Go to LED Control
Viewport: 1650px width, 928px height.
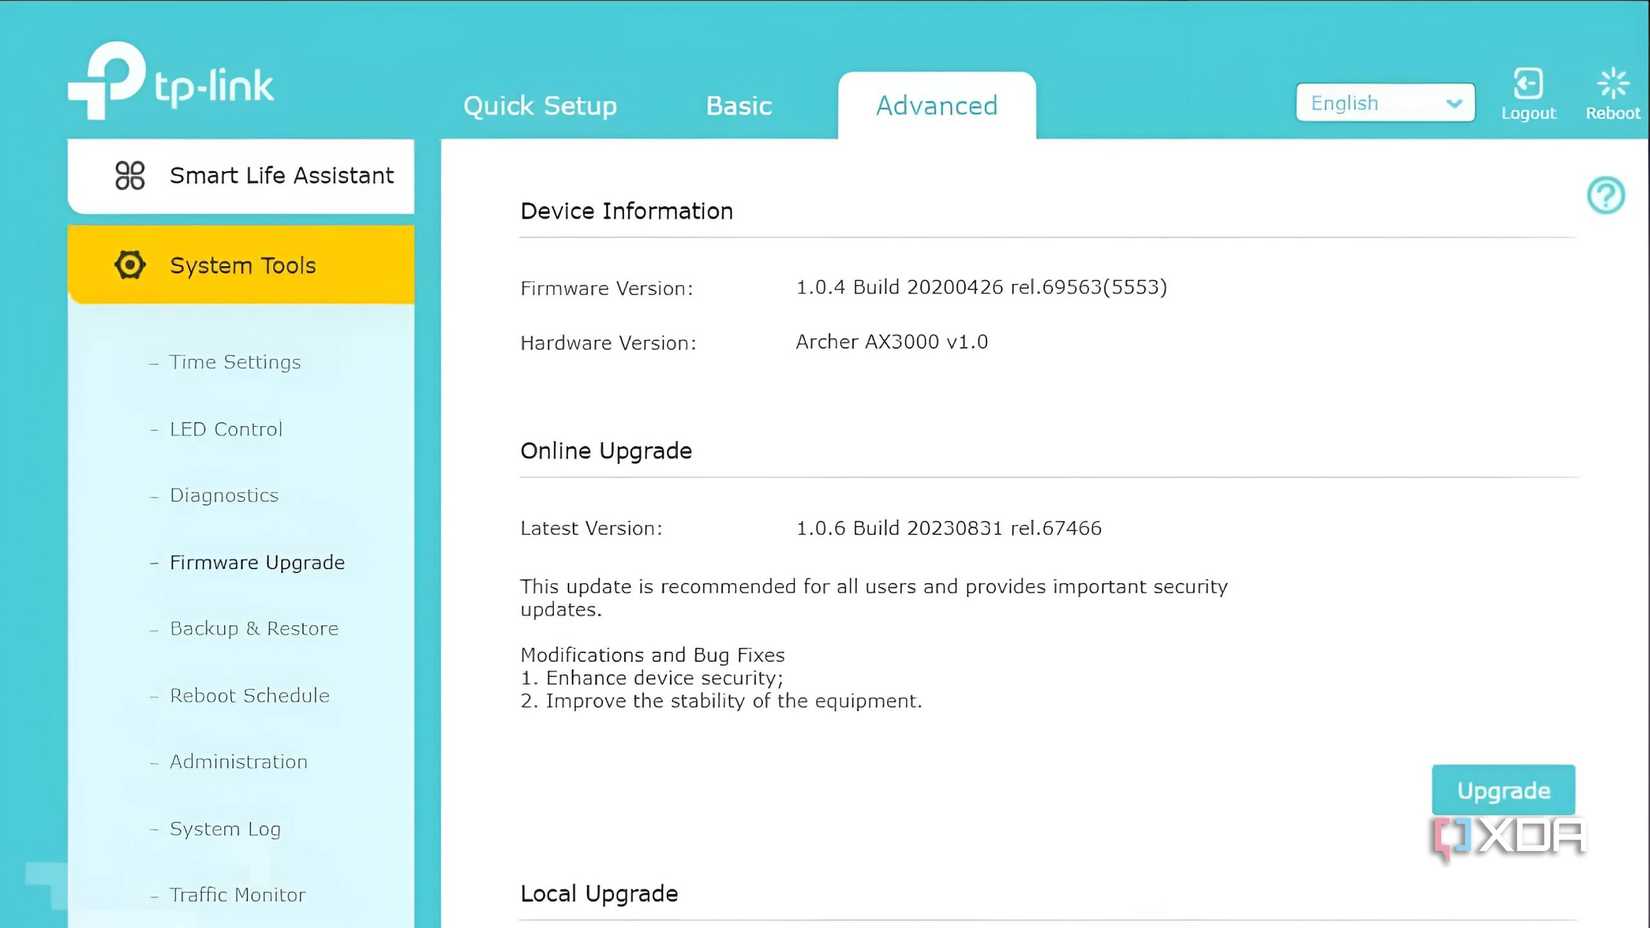(x=226, y=429)
